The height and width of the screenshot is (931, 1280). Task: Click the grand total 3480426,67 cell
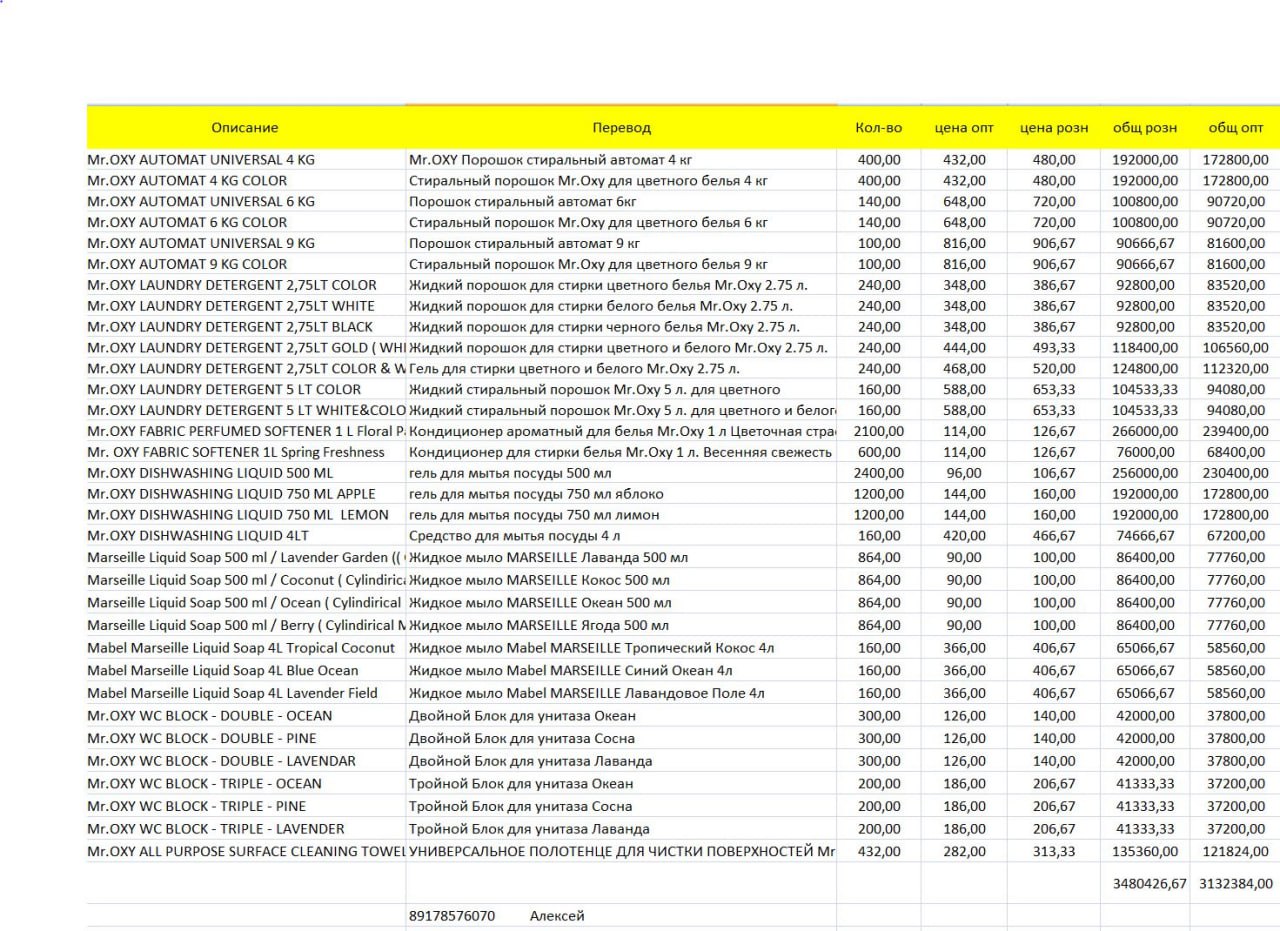point(1149,884)
